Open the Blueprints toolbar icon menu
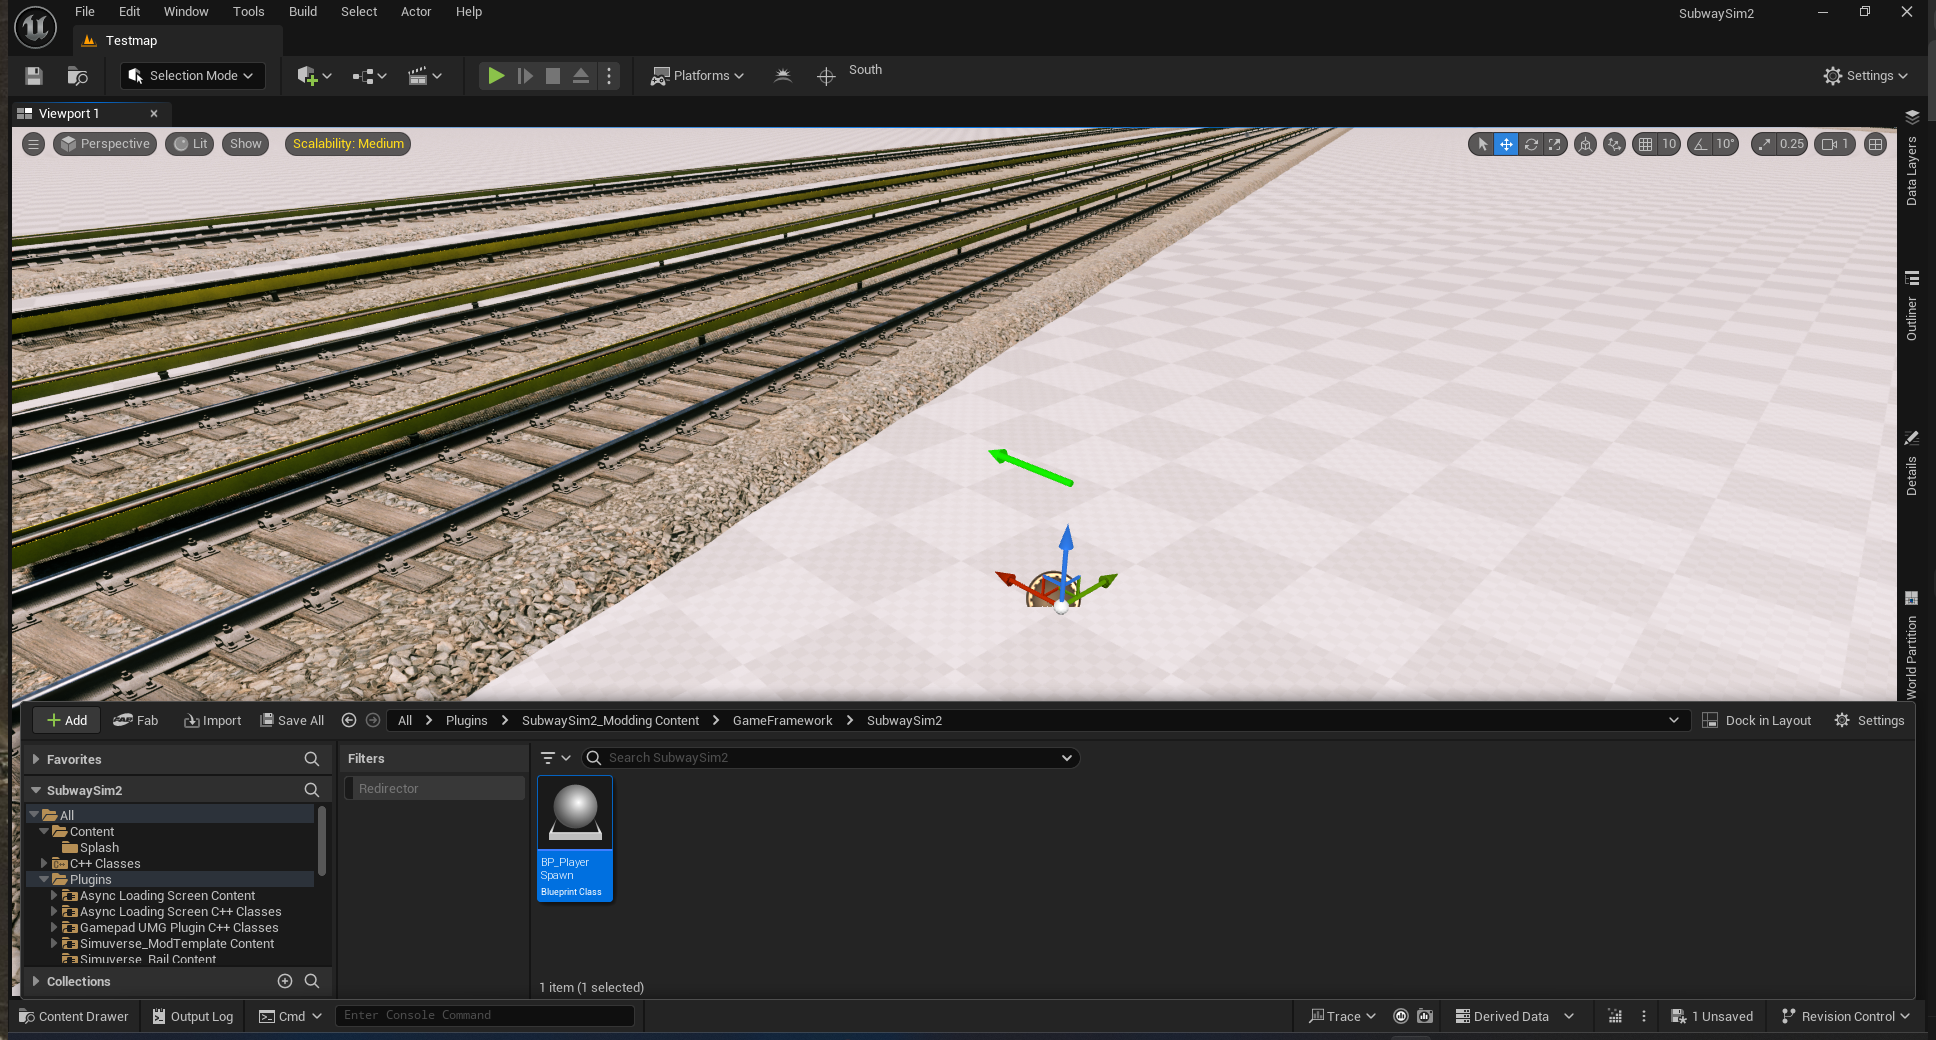Screen dimensions: 1936x1040 click(x=369, y=76)
